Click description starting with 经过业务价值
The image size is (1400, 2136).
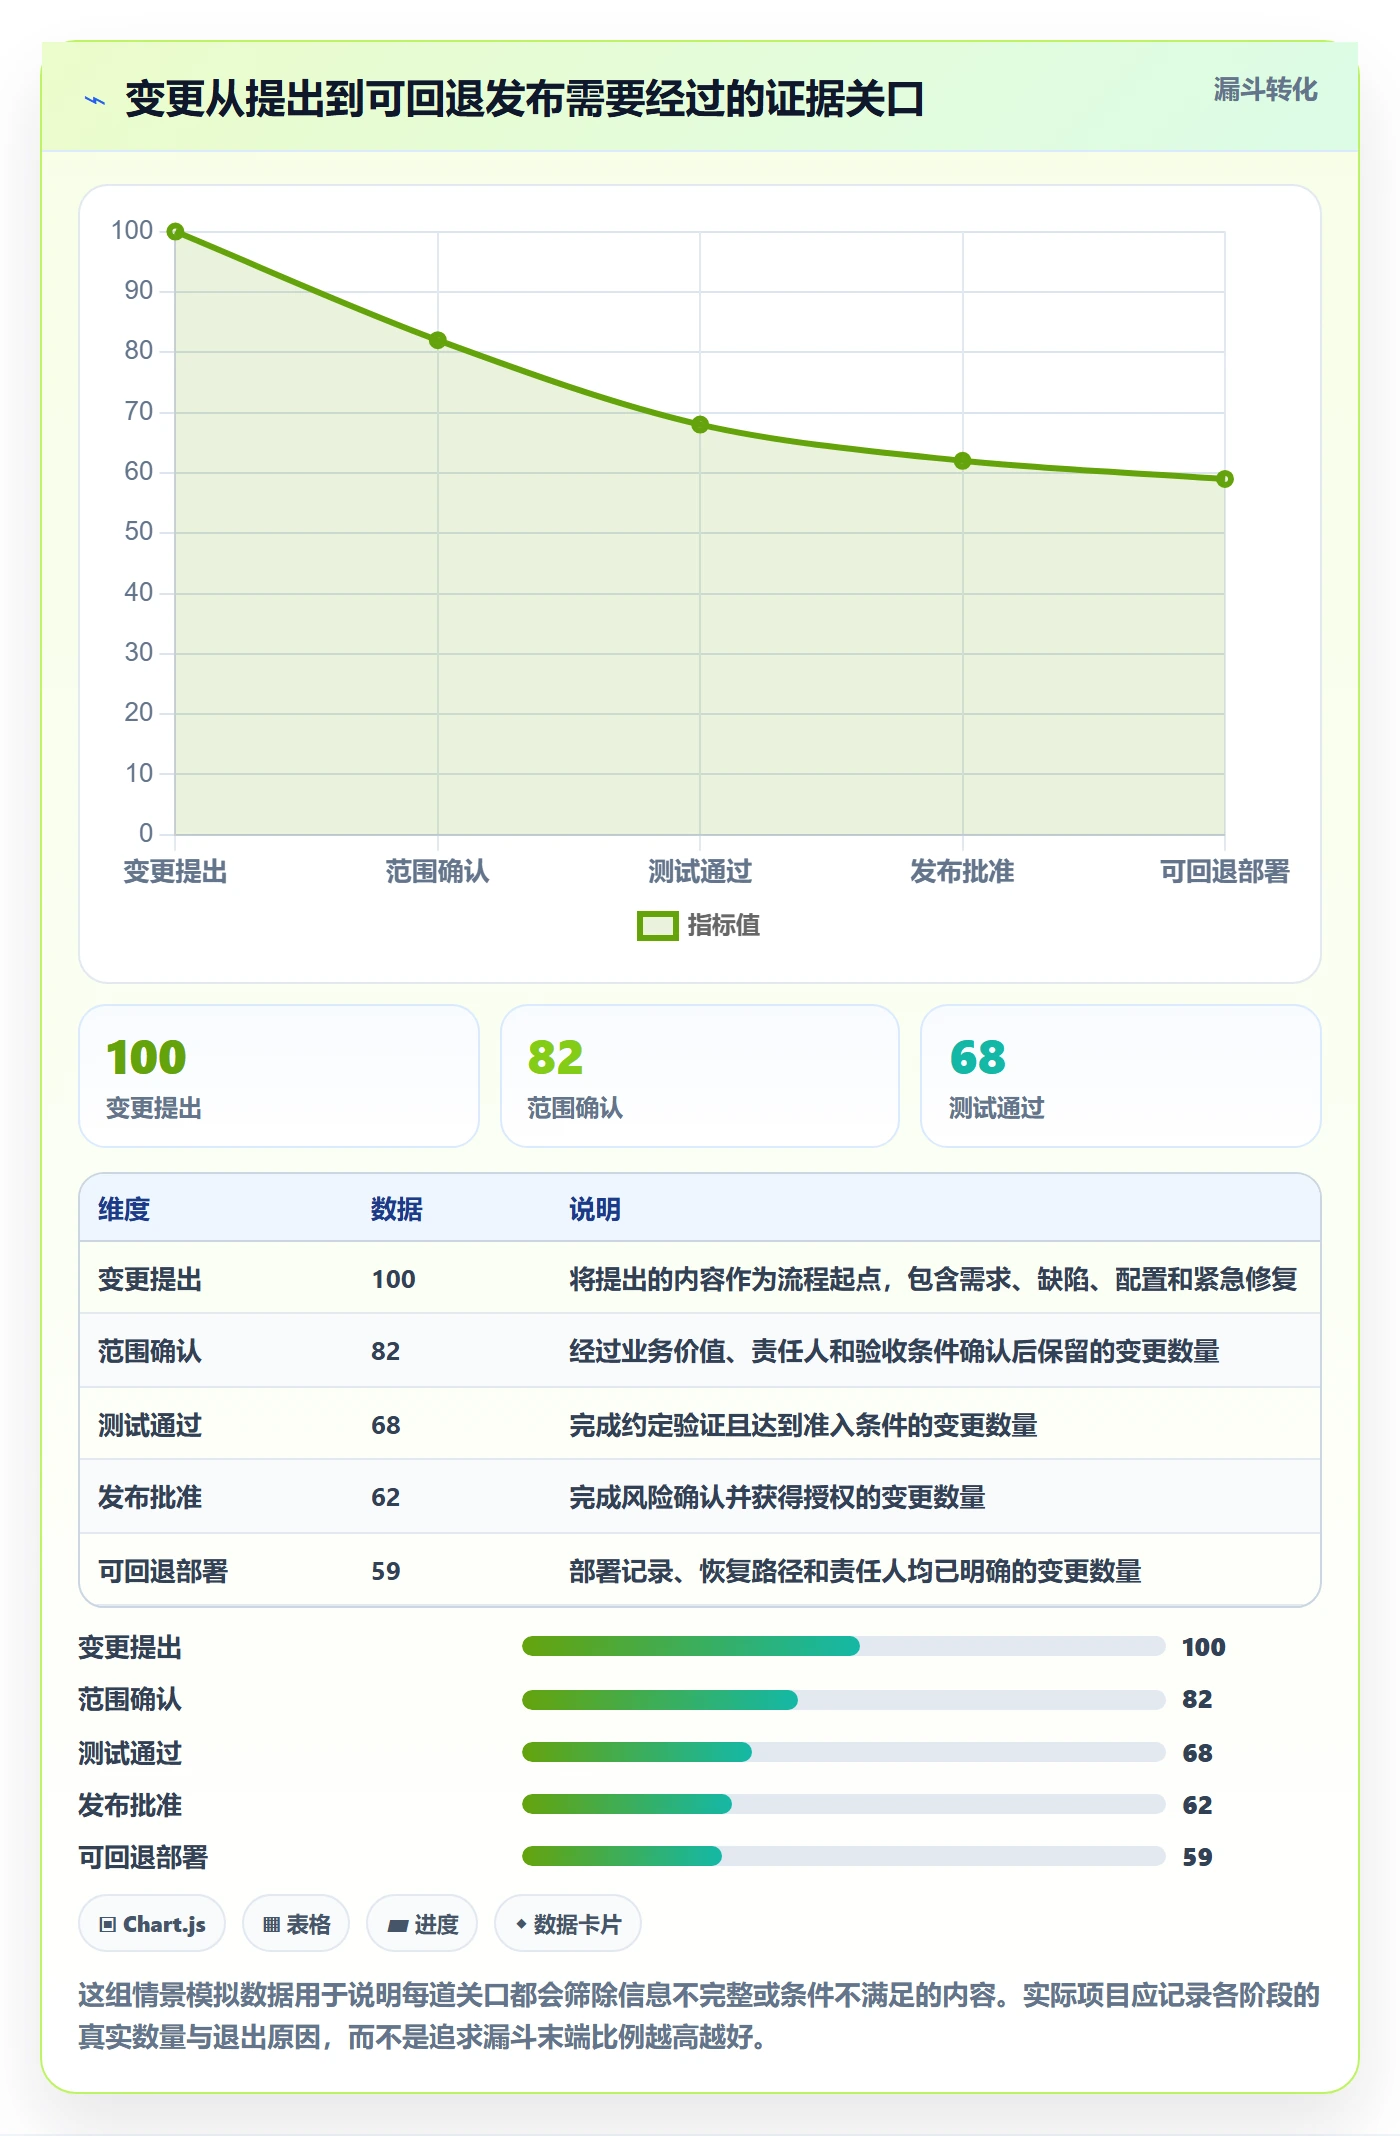coord(894,1351)
